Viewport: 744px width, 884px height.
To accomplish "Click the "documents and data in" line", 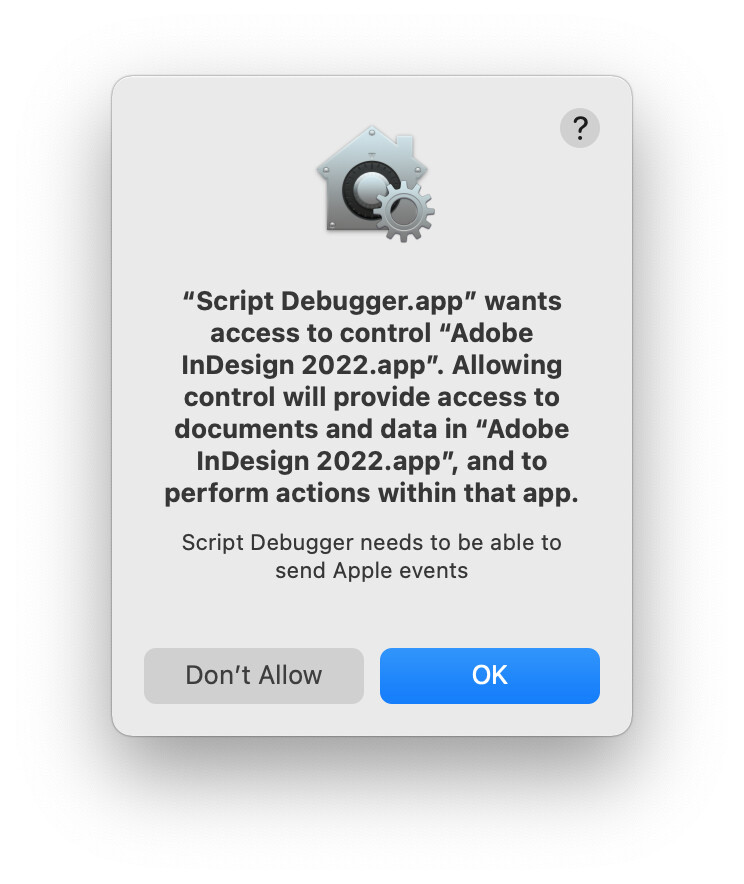I will tap(321, 430).
